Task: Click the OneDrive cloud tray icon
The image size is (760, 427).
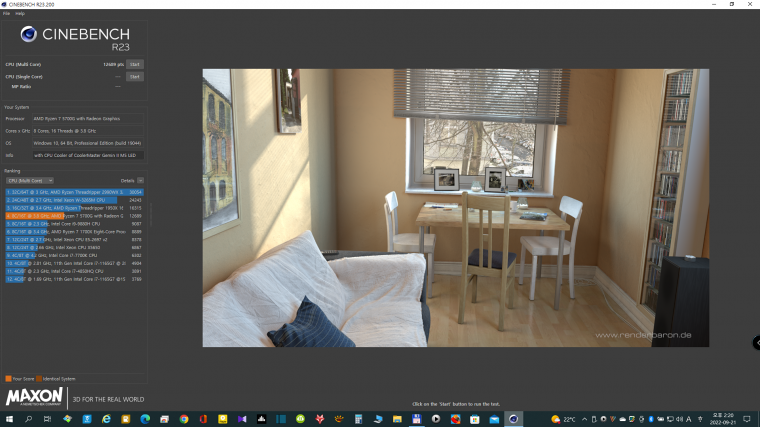Action: (622, 419)
